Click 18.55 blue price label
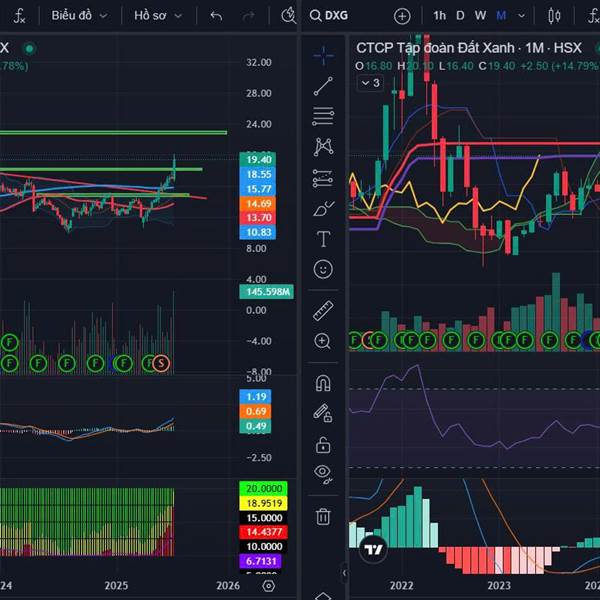 258,174
